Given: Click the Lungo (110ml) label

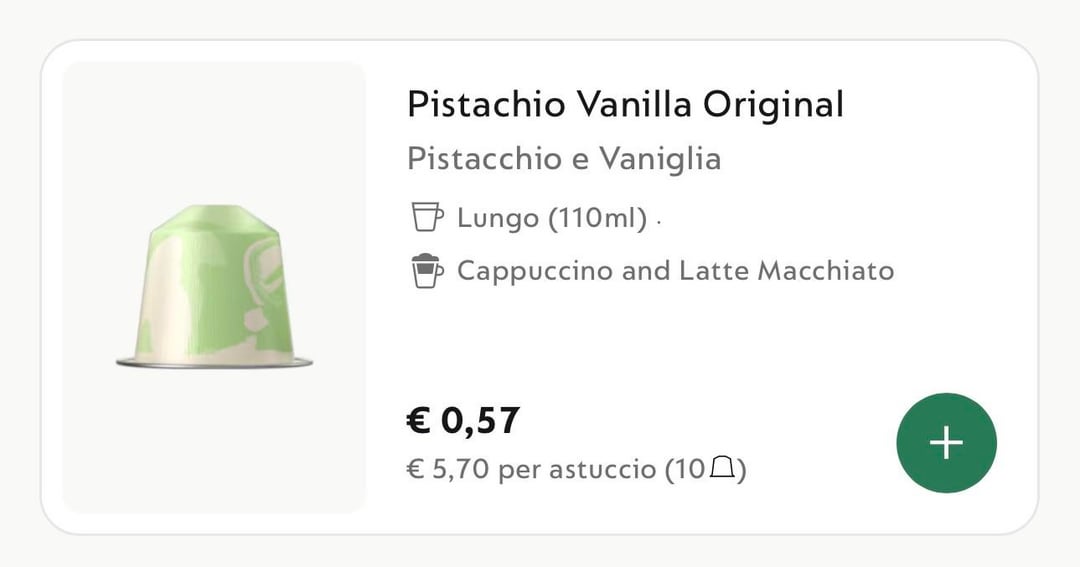Looking at the screenshot, I should pos(552,218).
